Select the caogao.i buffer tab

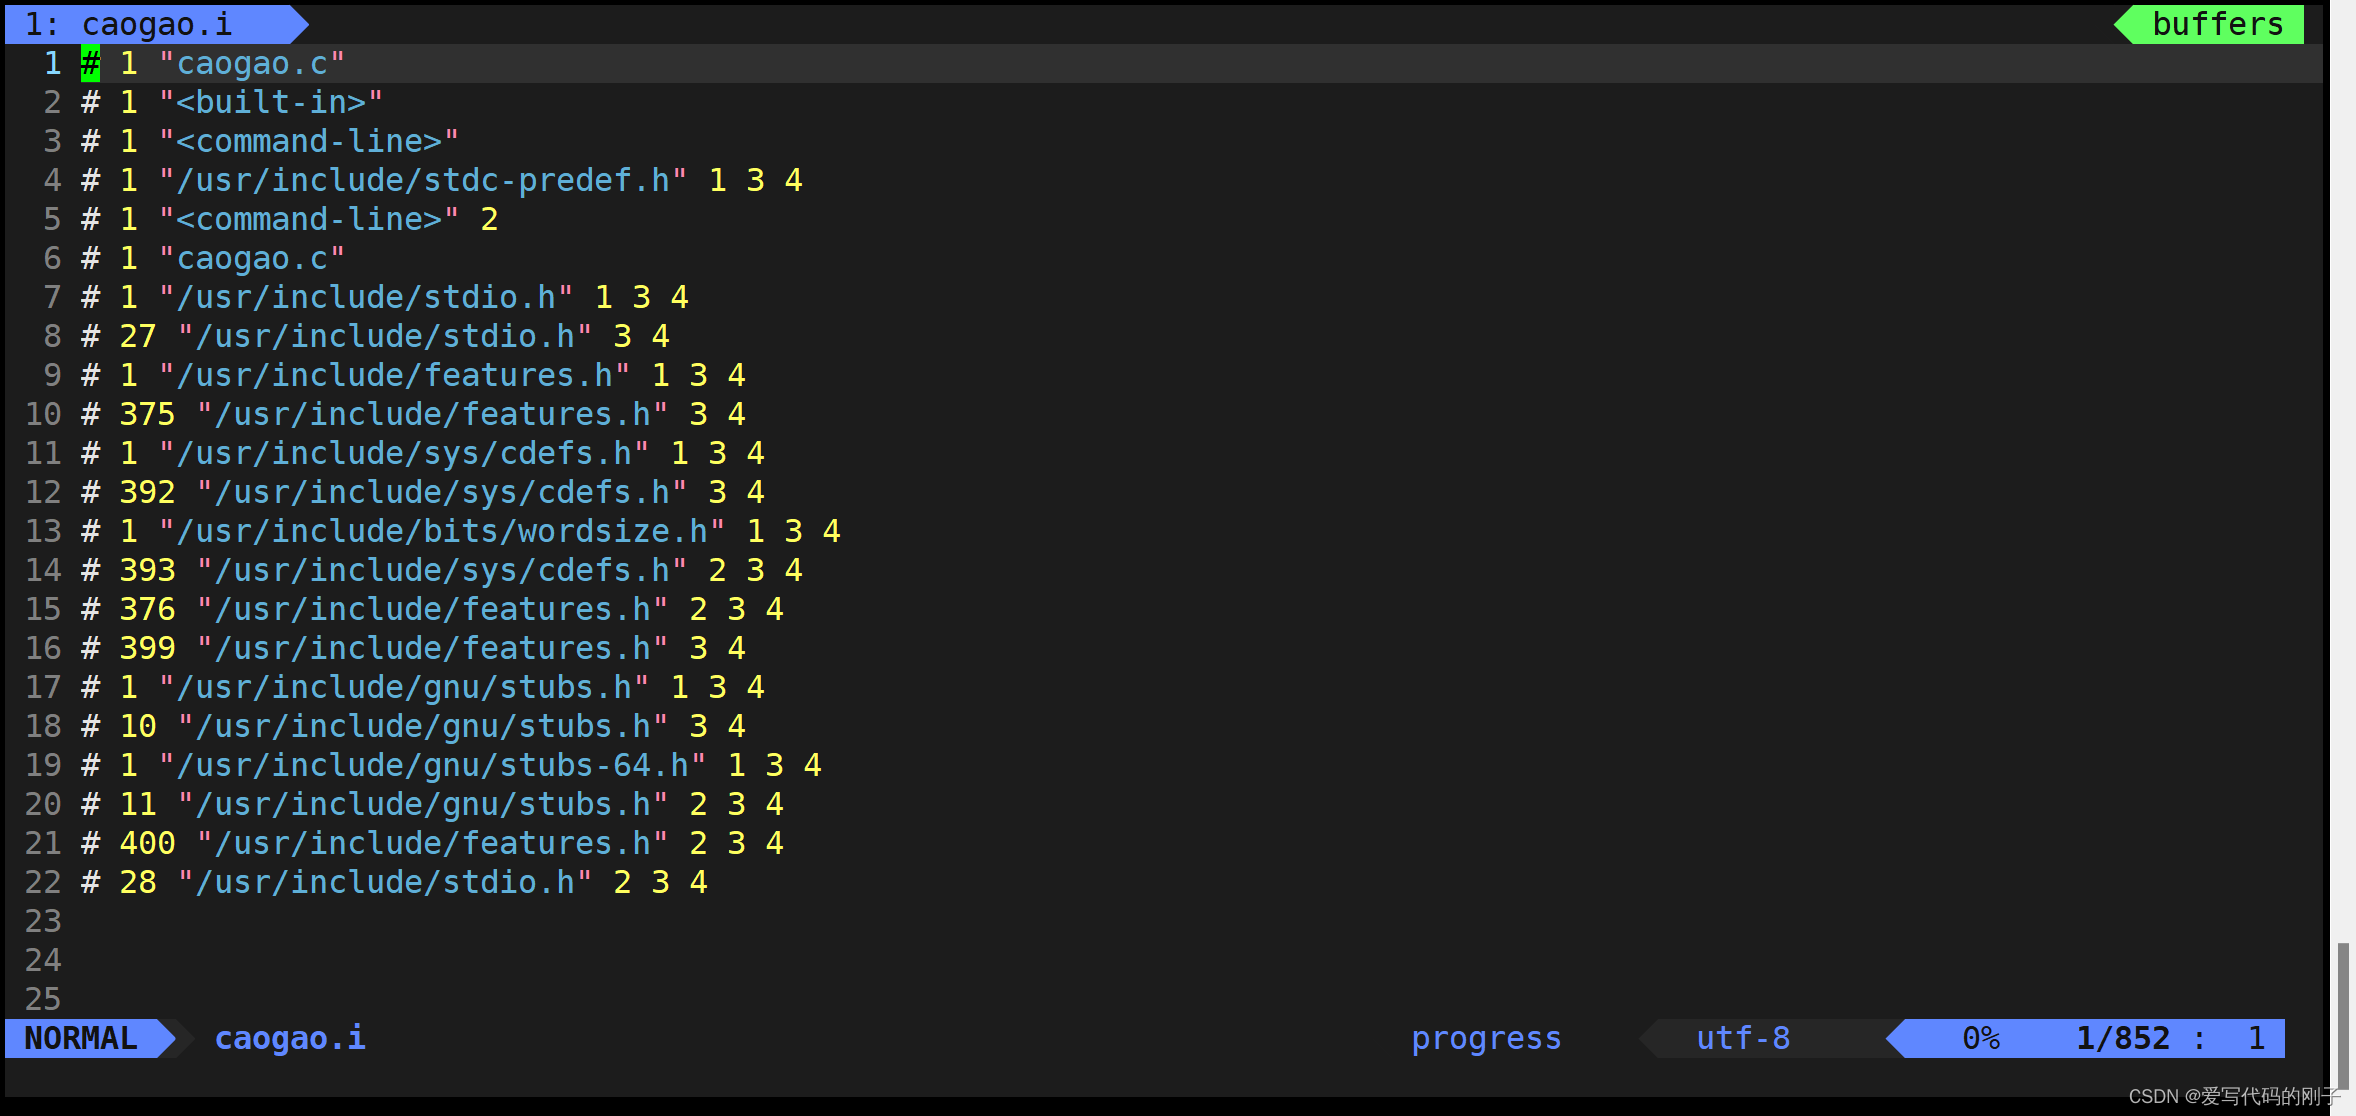(x=155, y=24)
